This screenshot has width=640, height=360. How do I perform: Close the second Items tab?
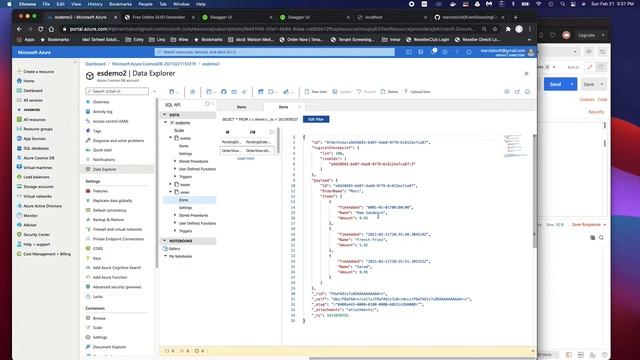pos(299,107)
